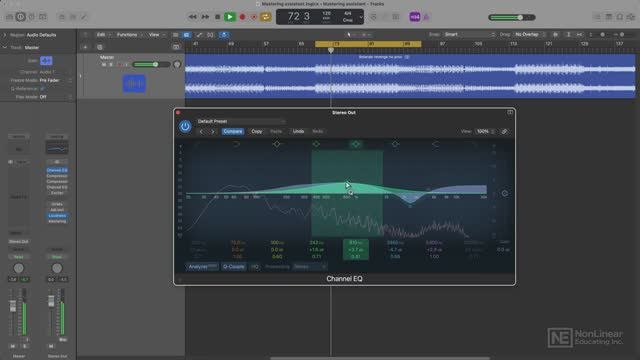Open Mixer icon in control bar
This screenshot has height=360, width=640.
73,17
